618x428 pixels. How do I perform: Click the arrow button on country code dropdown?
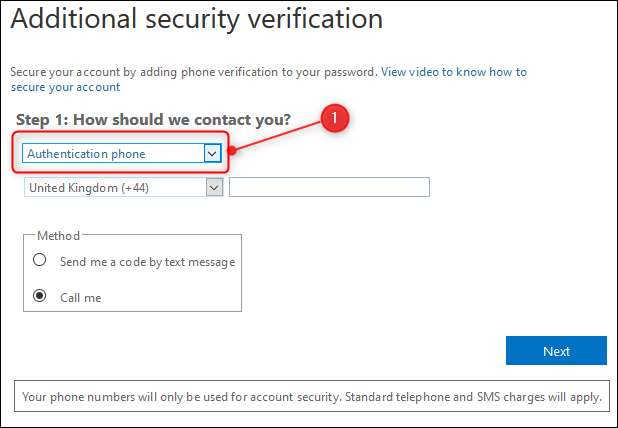coord(214,187)
